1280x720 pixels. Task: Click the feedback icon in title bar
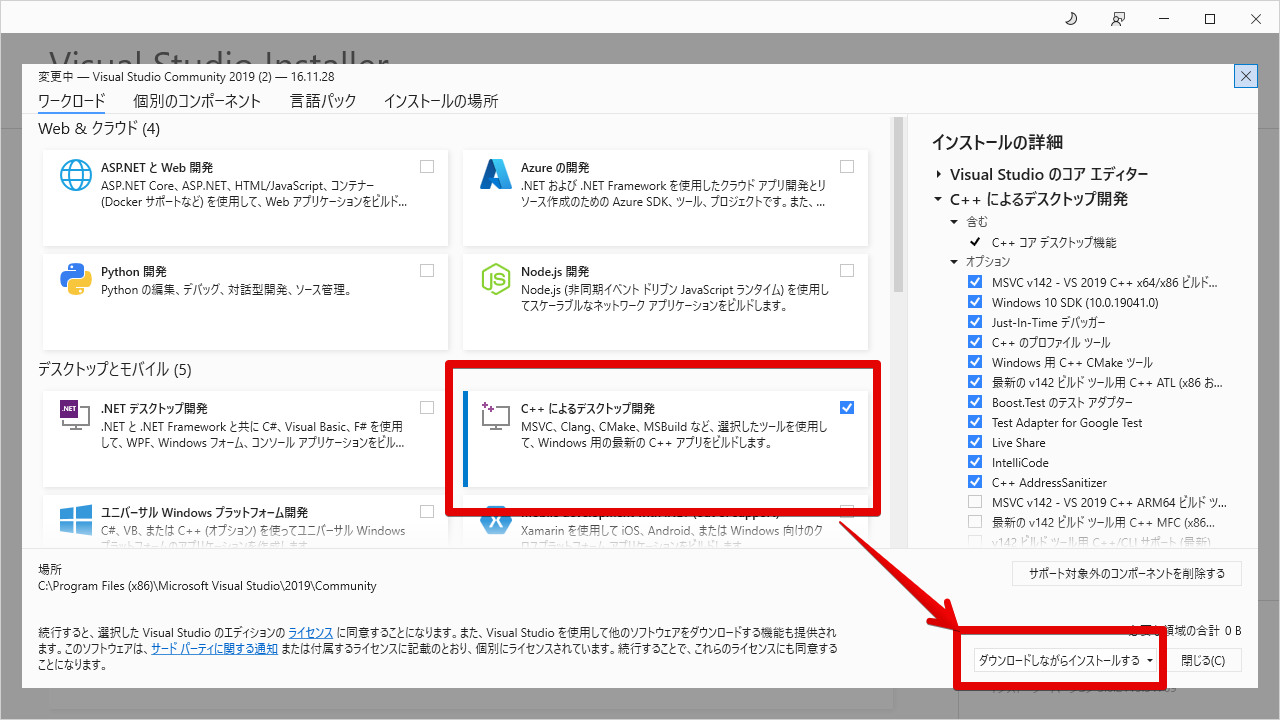[1117, 19]
